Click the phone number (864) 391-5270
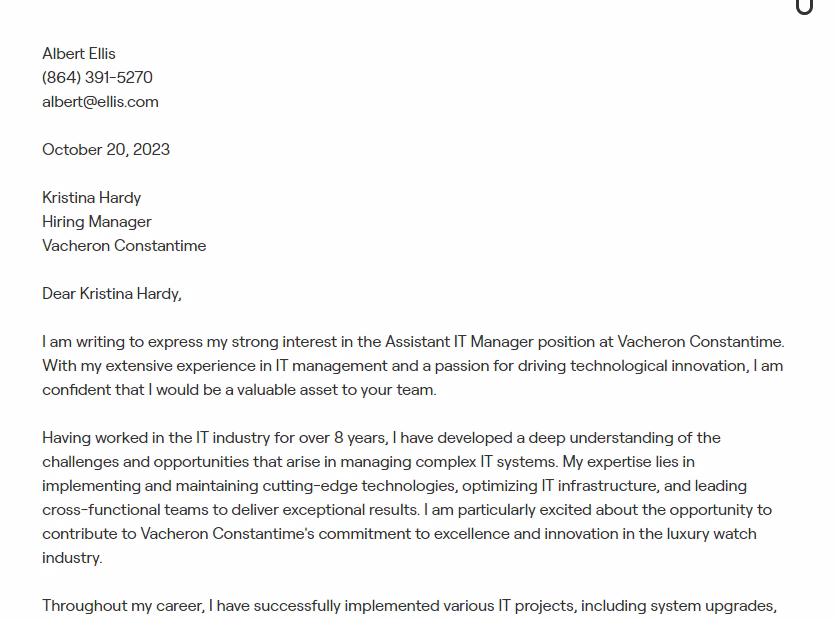 click(x=97, y=78)
